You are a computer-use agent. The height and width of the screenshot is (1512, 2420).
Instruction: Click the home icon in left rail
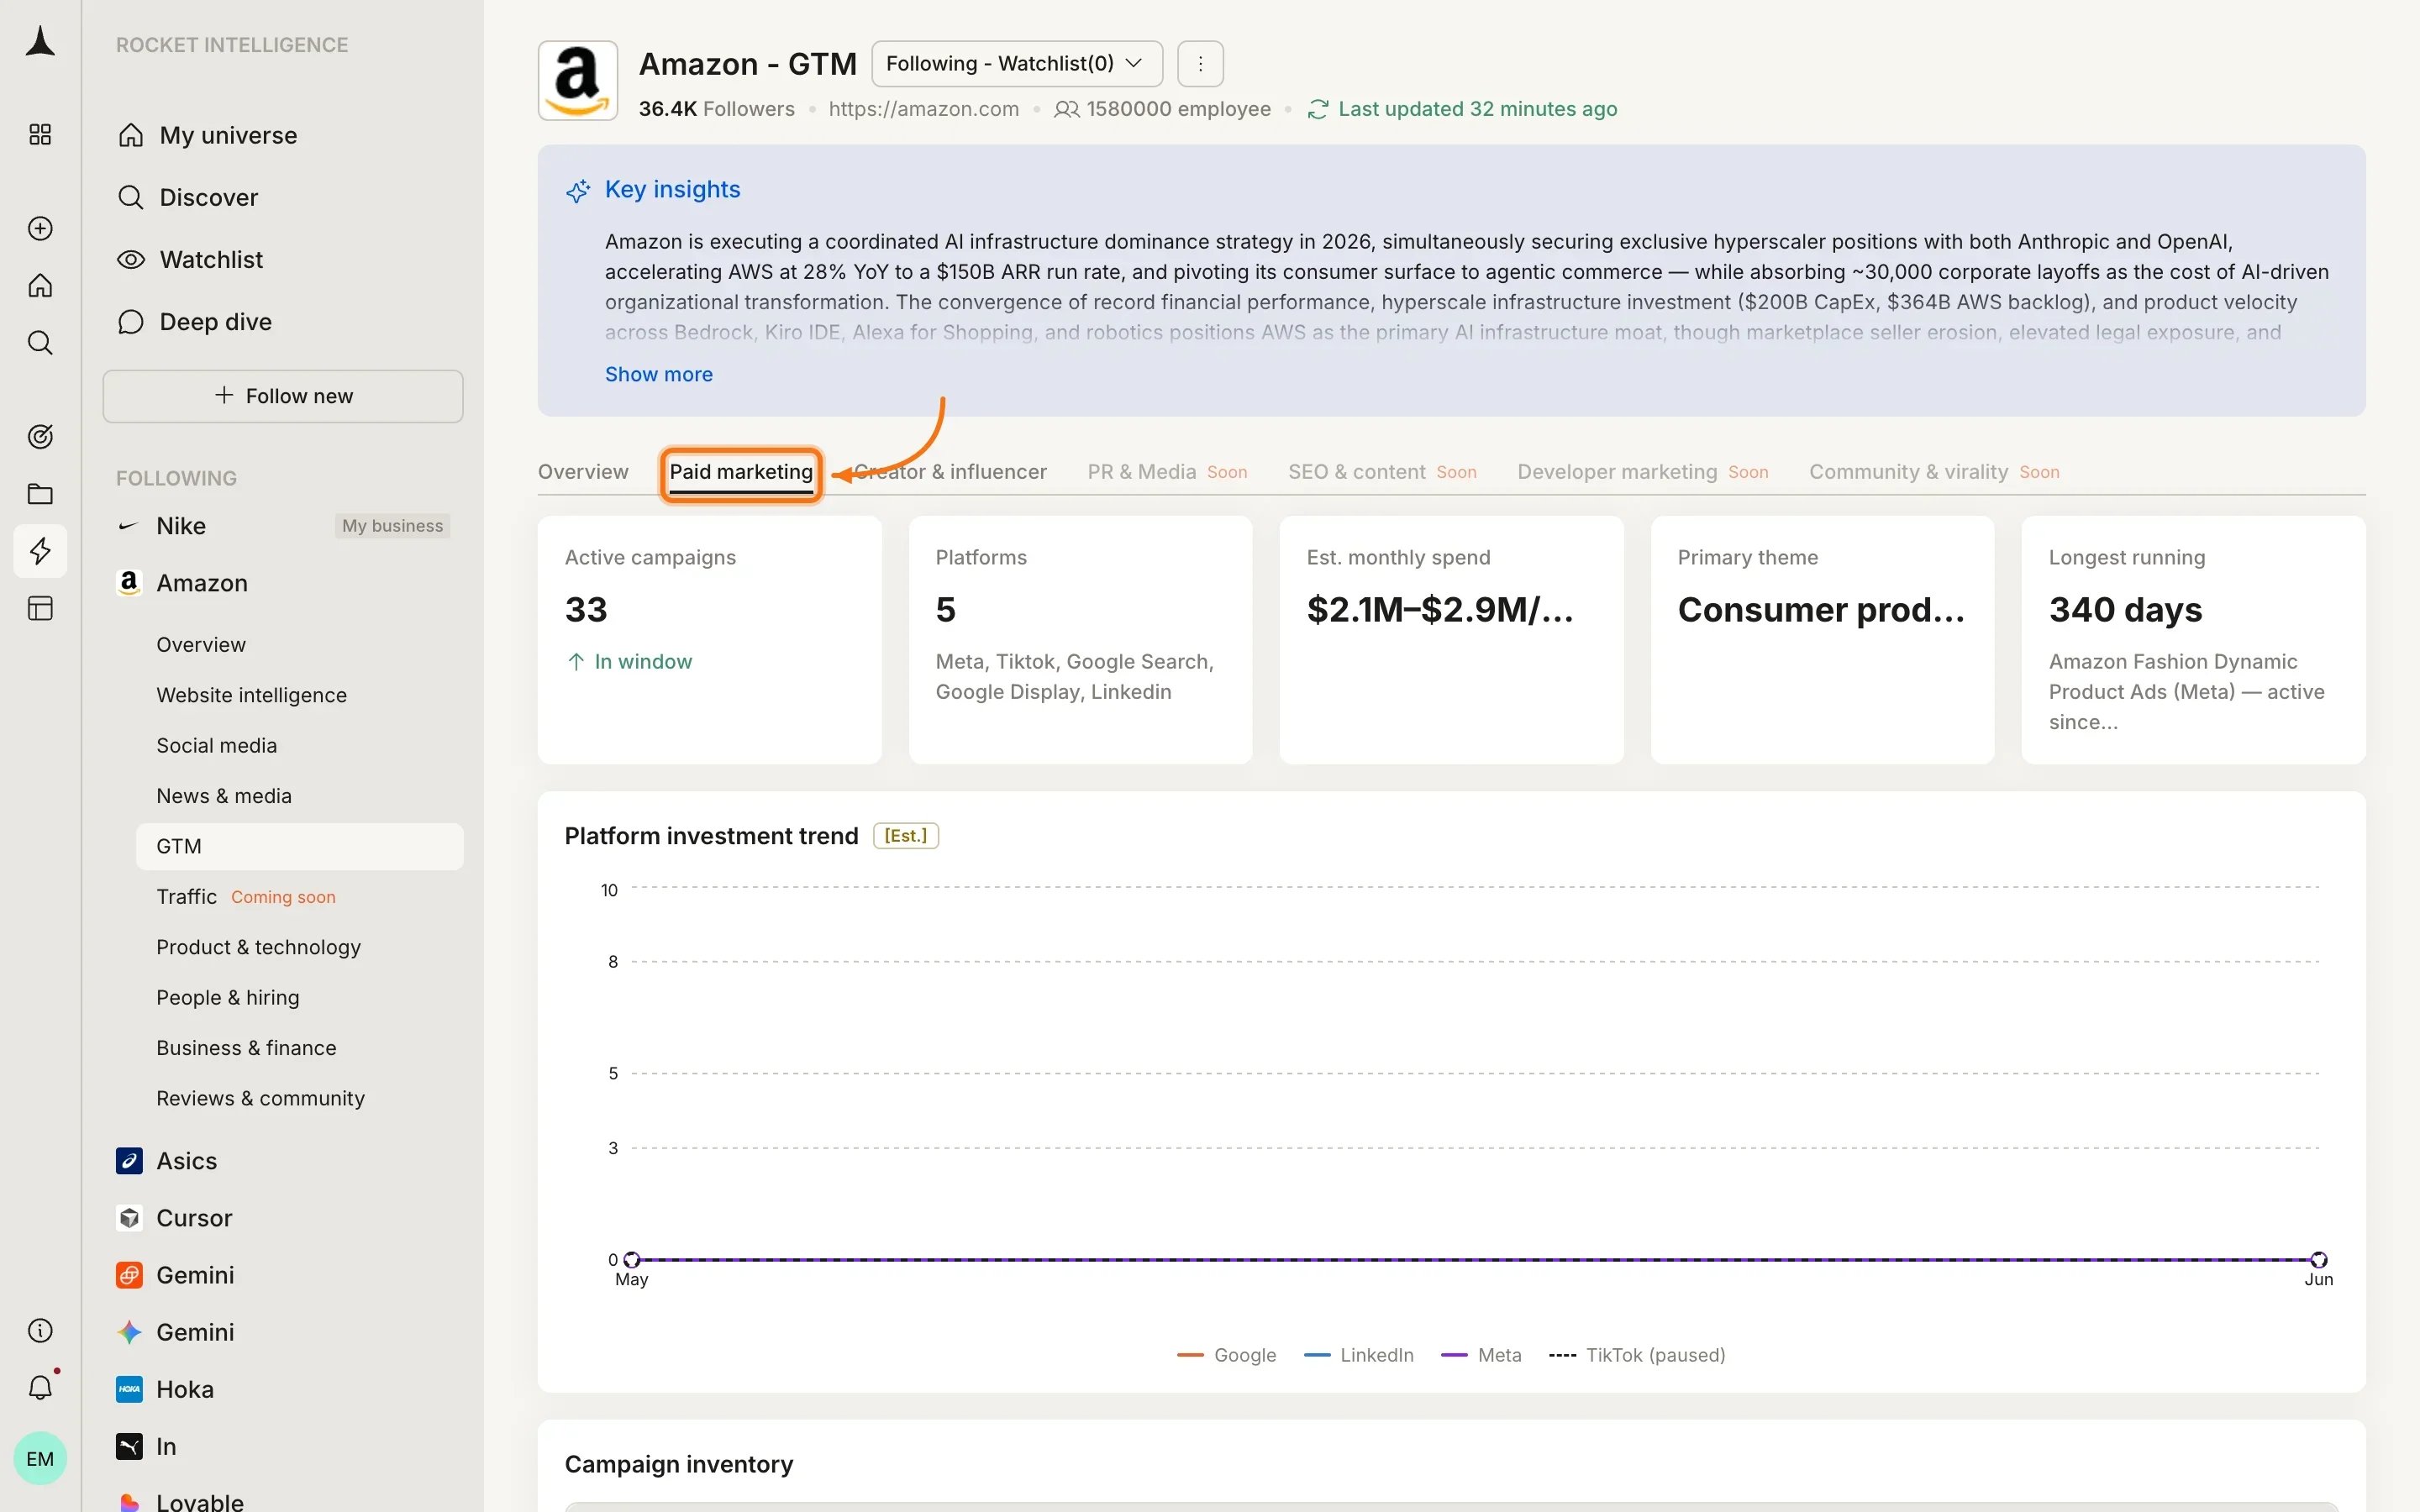click(x=40, y=286)
